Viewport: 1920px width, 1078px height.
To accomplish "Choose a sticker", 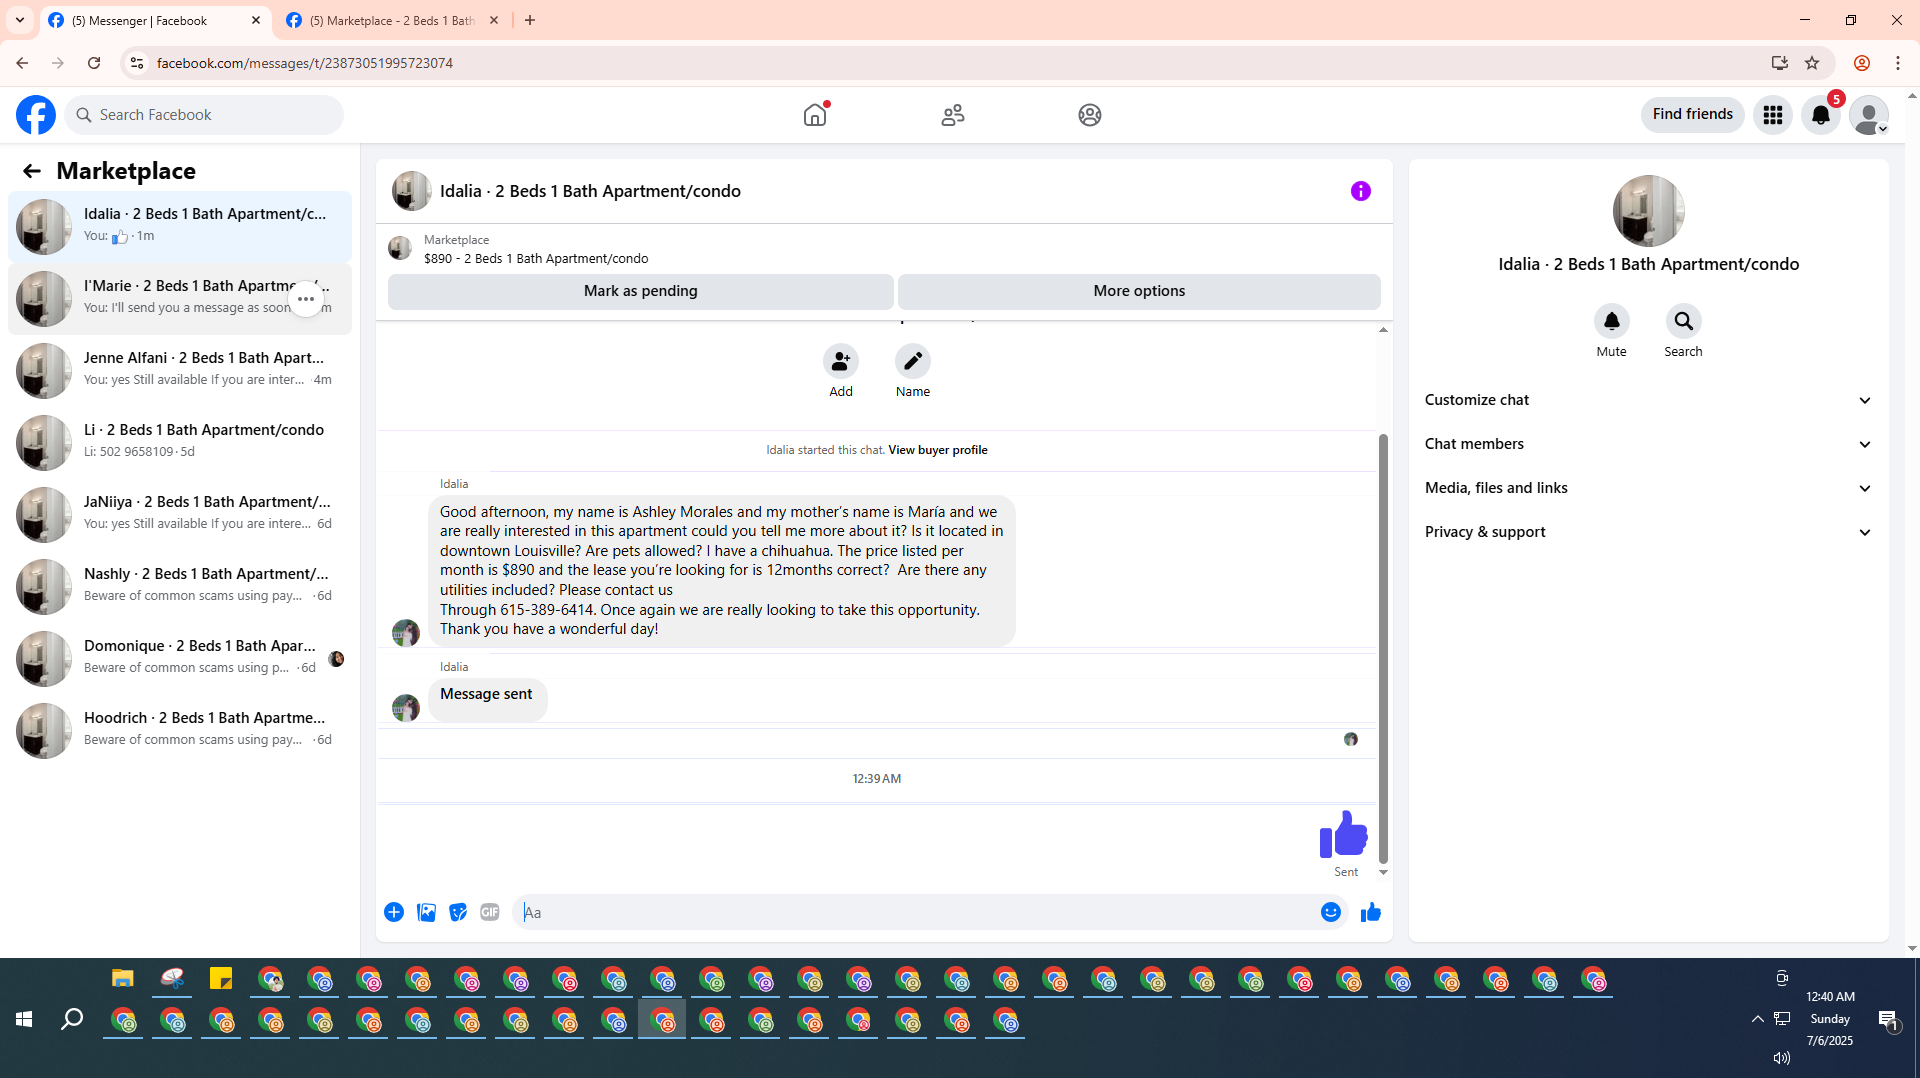I will coord(458,912).
